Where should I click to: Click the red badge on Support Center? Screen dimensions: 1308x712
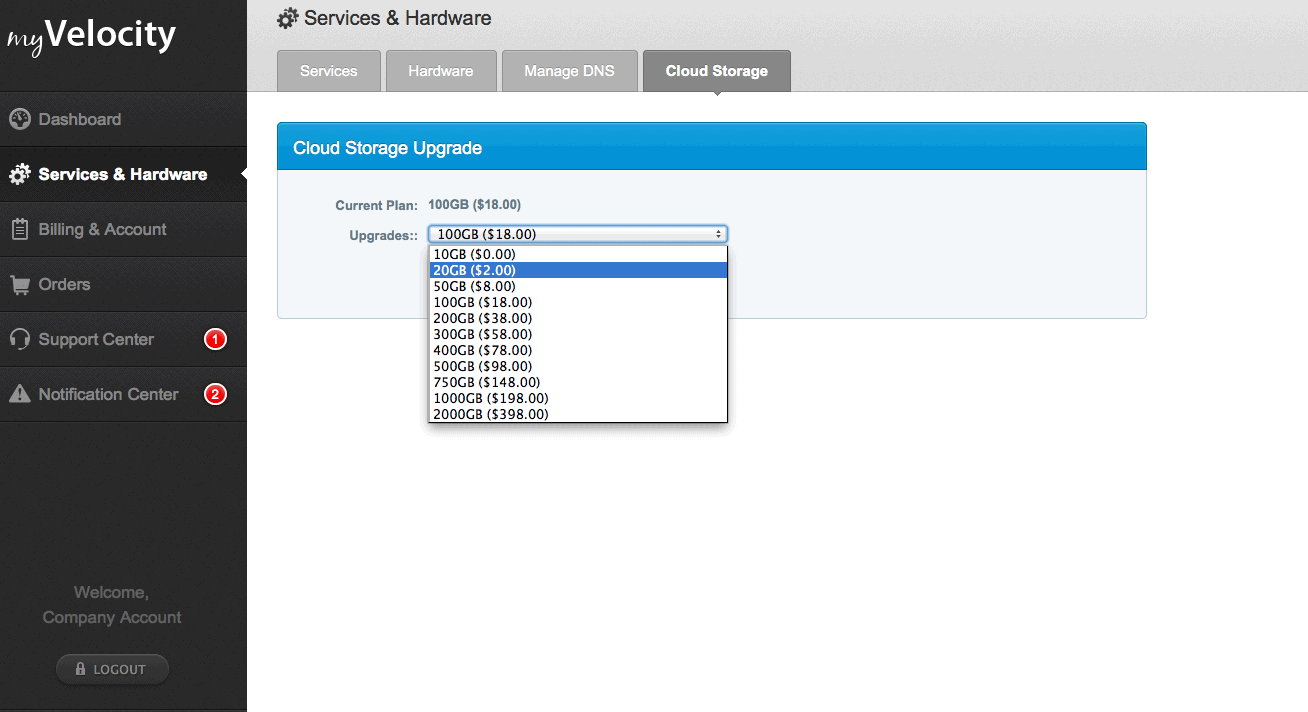point(215,340)
